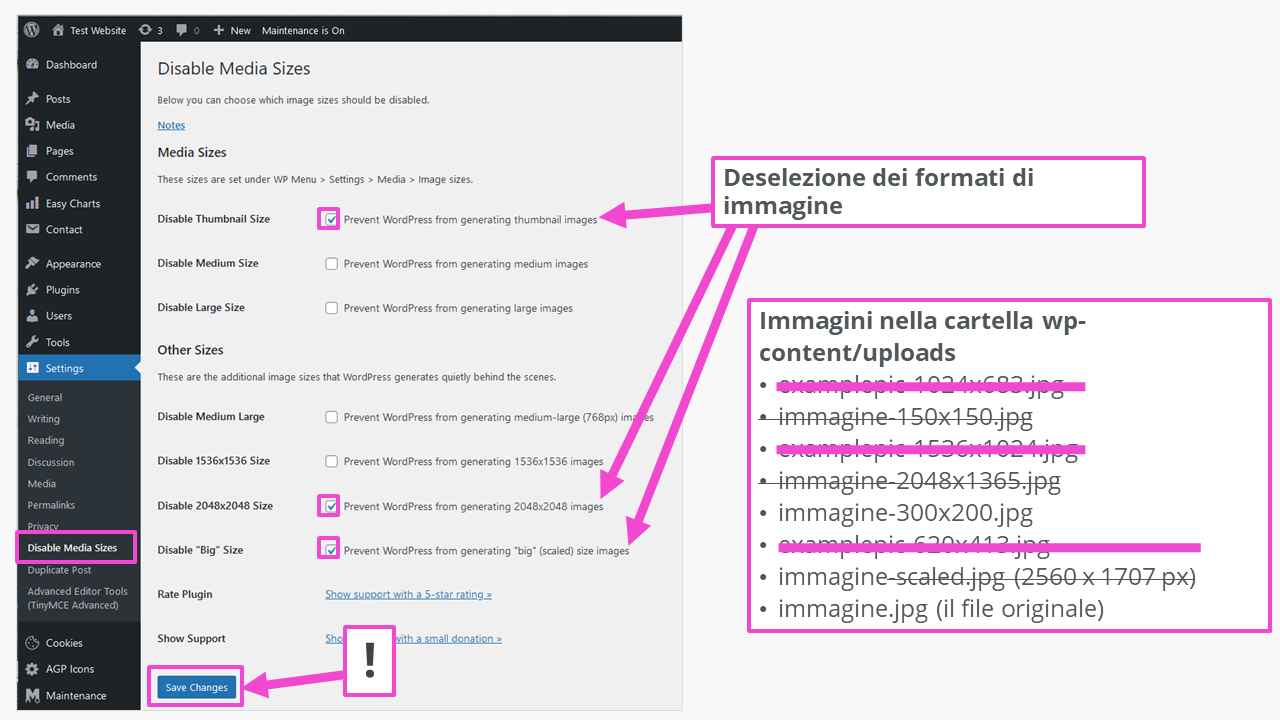1280x720 pixels.
Task: Click the Other Sizes section heading
Action: pos(190,350)
